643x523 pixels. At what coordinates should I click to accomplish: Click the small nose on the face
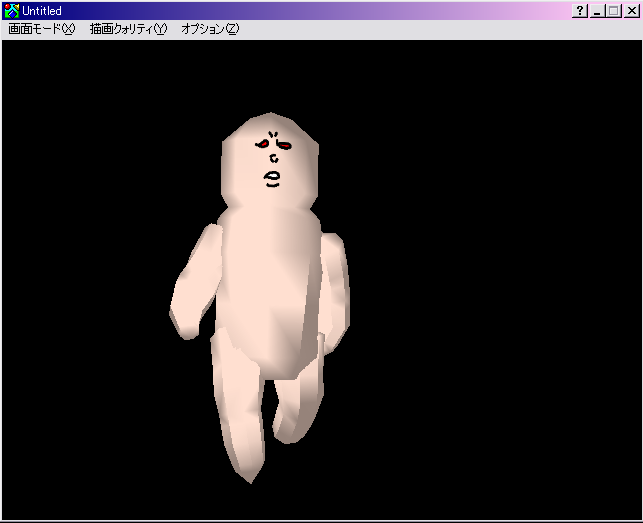[274, 160]
